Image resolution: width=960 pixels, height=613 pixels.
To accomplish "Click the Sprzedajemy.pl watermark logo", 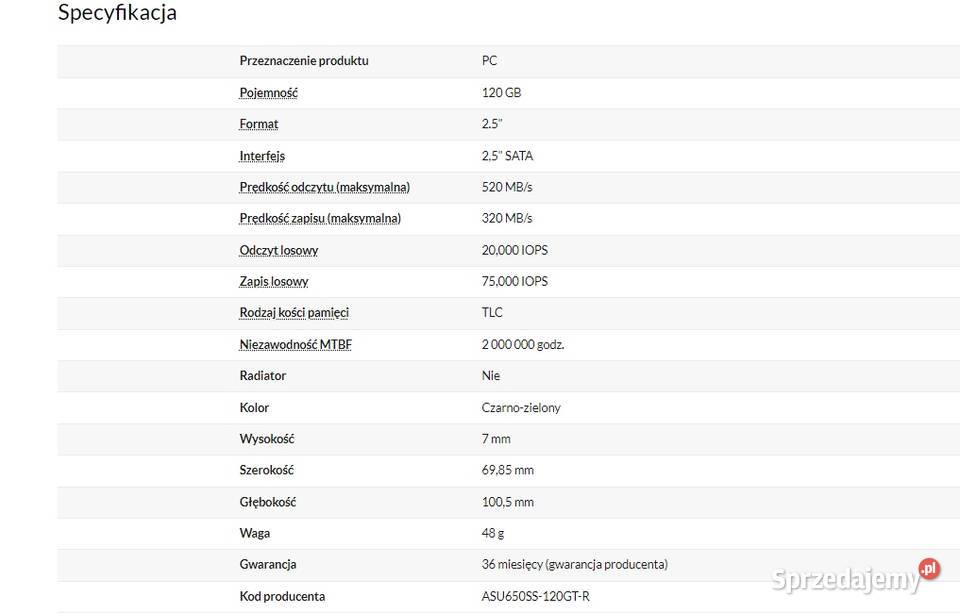I will pos(856,576).
